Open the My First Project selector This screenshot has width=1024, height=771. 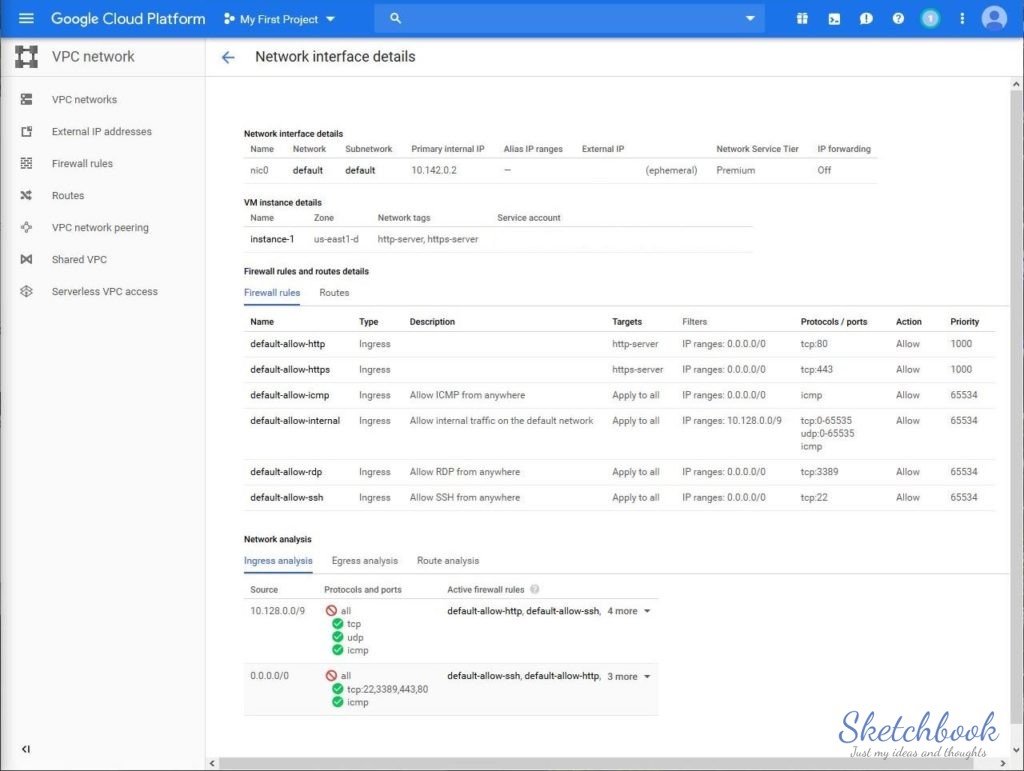coord(280,19)
